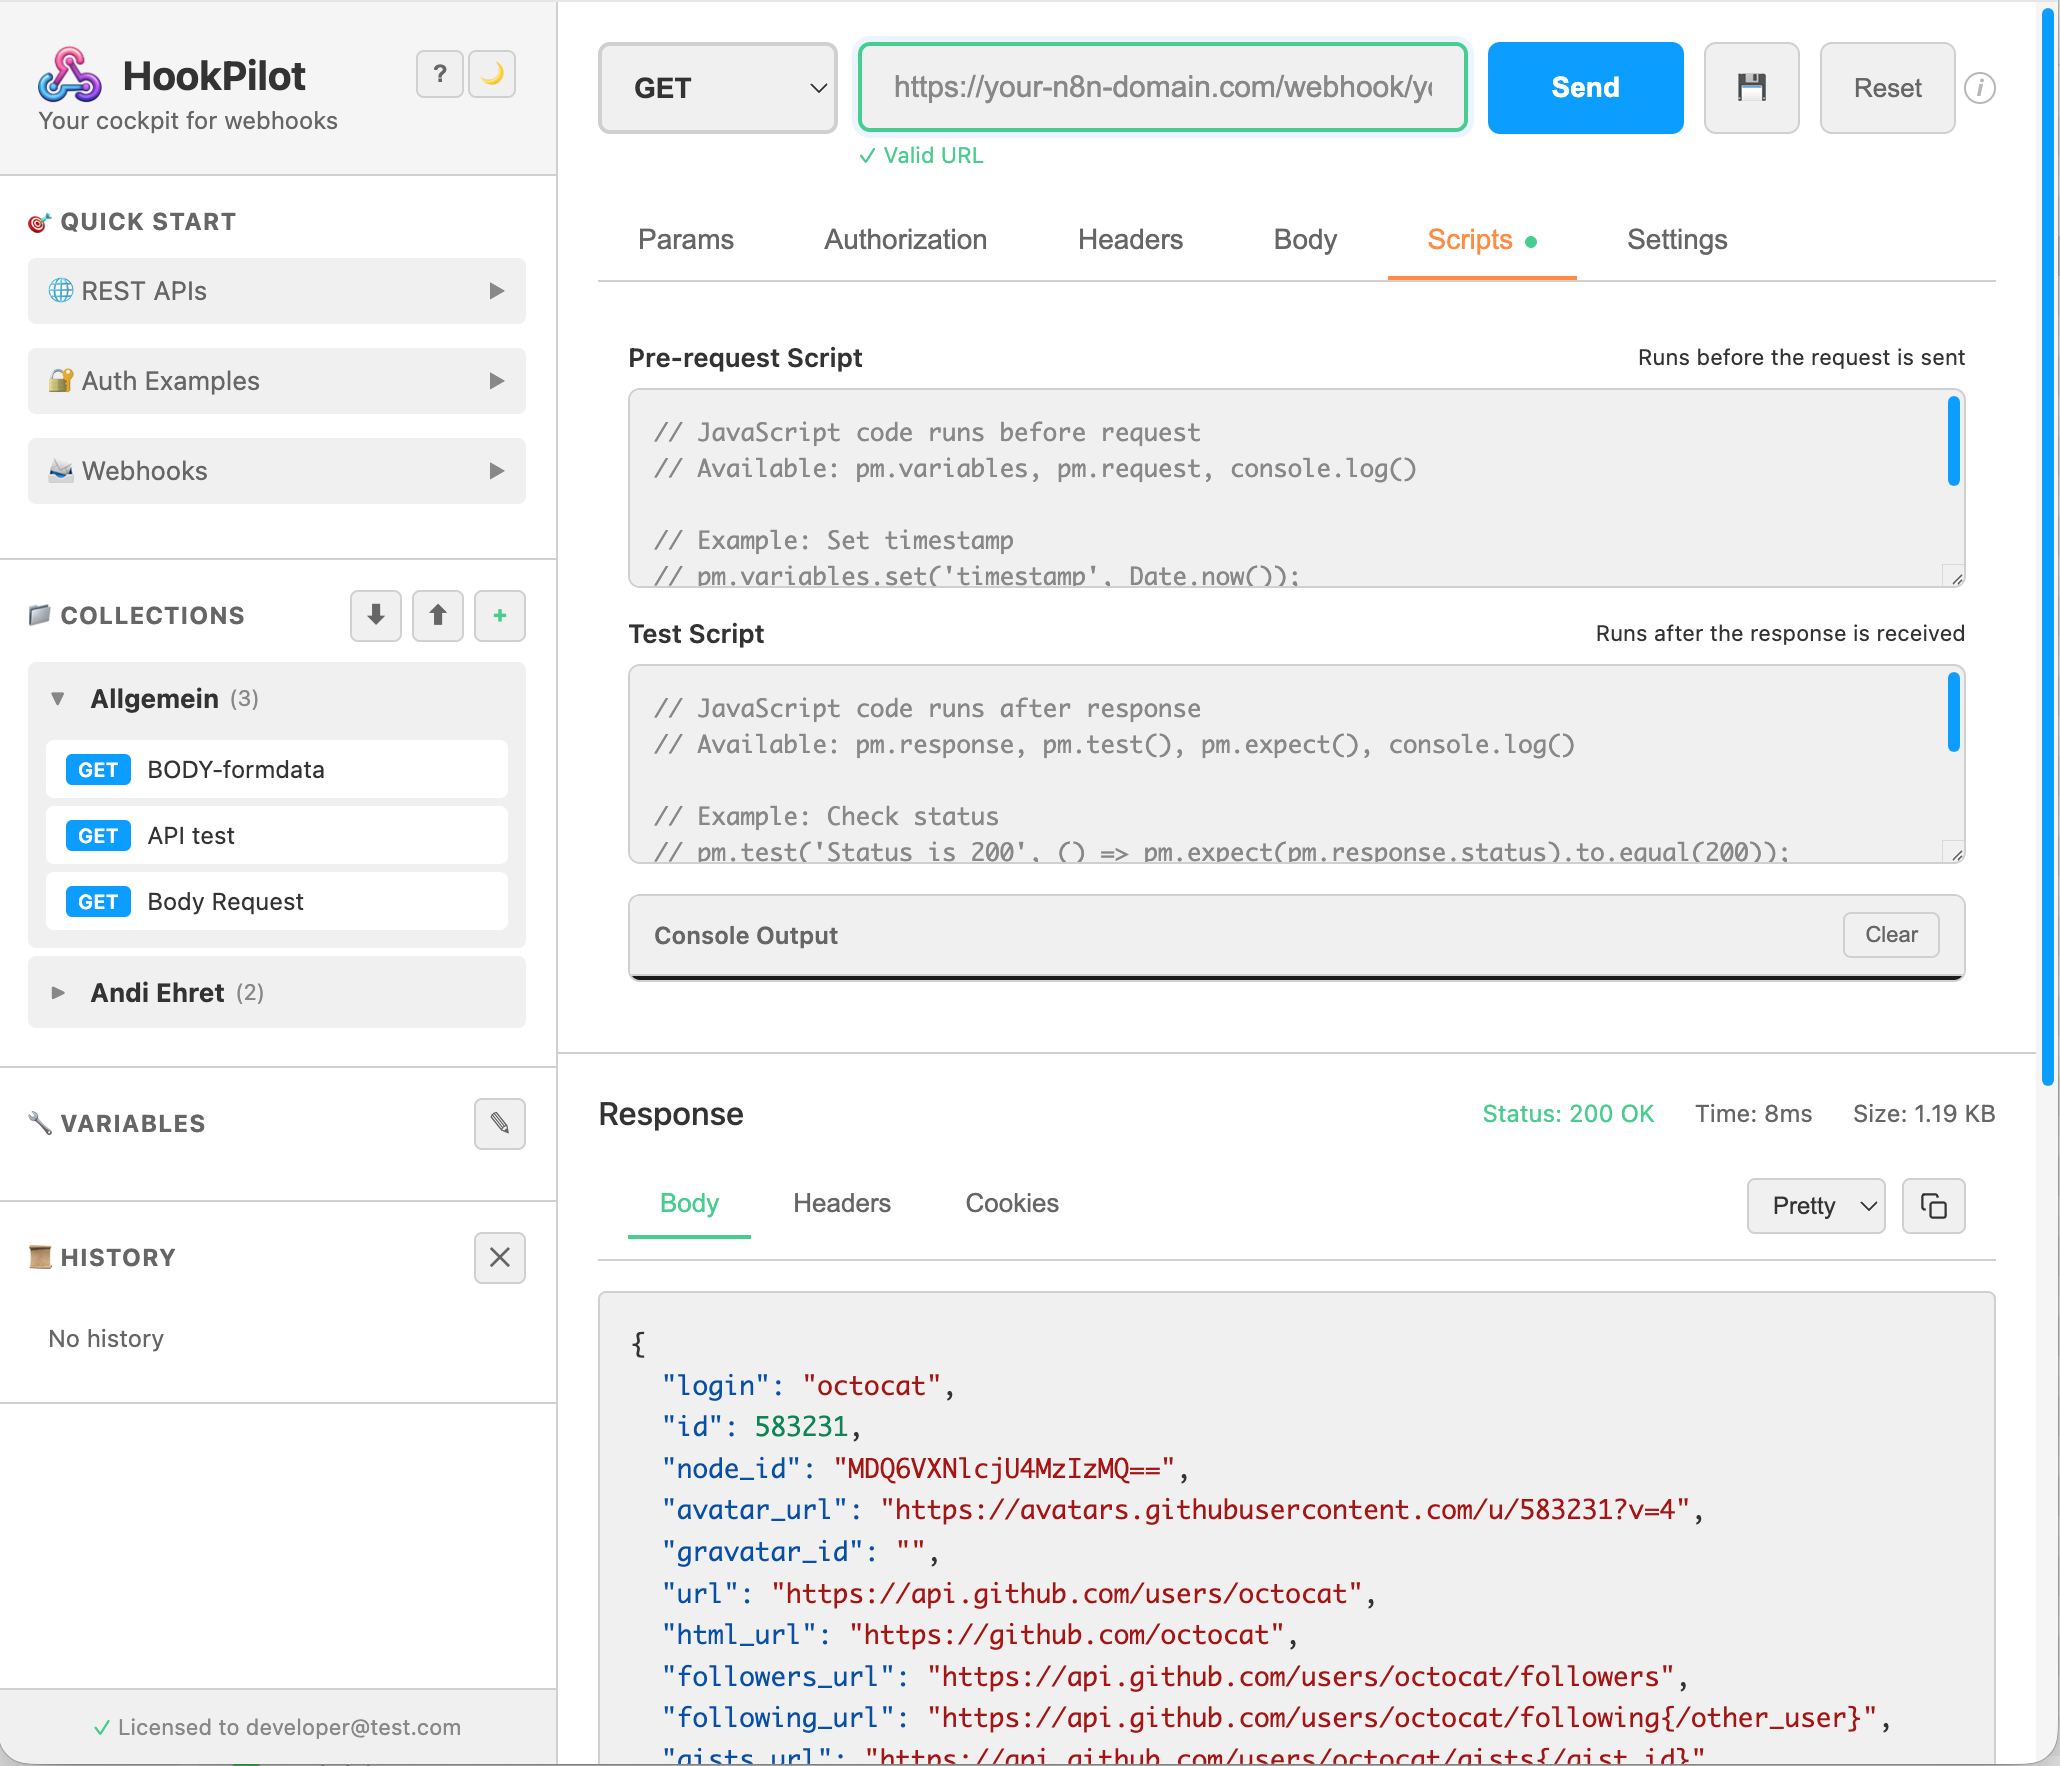Click the info icon next to Reset
Viewport: 2060px width, 1766px height.
1979,88
